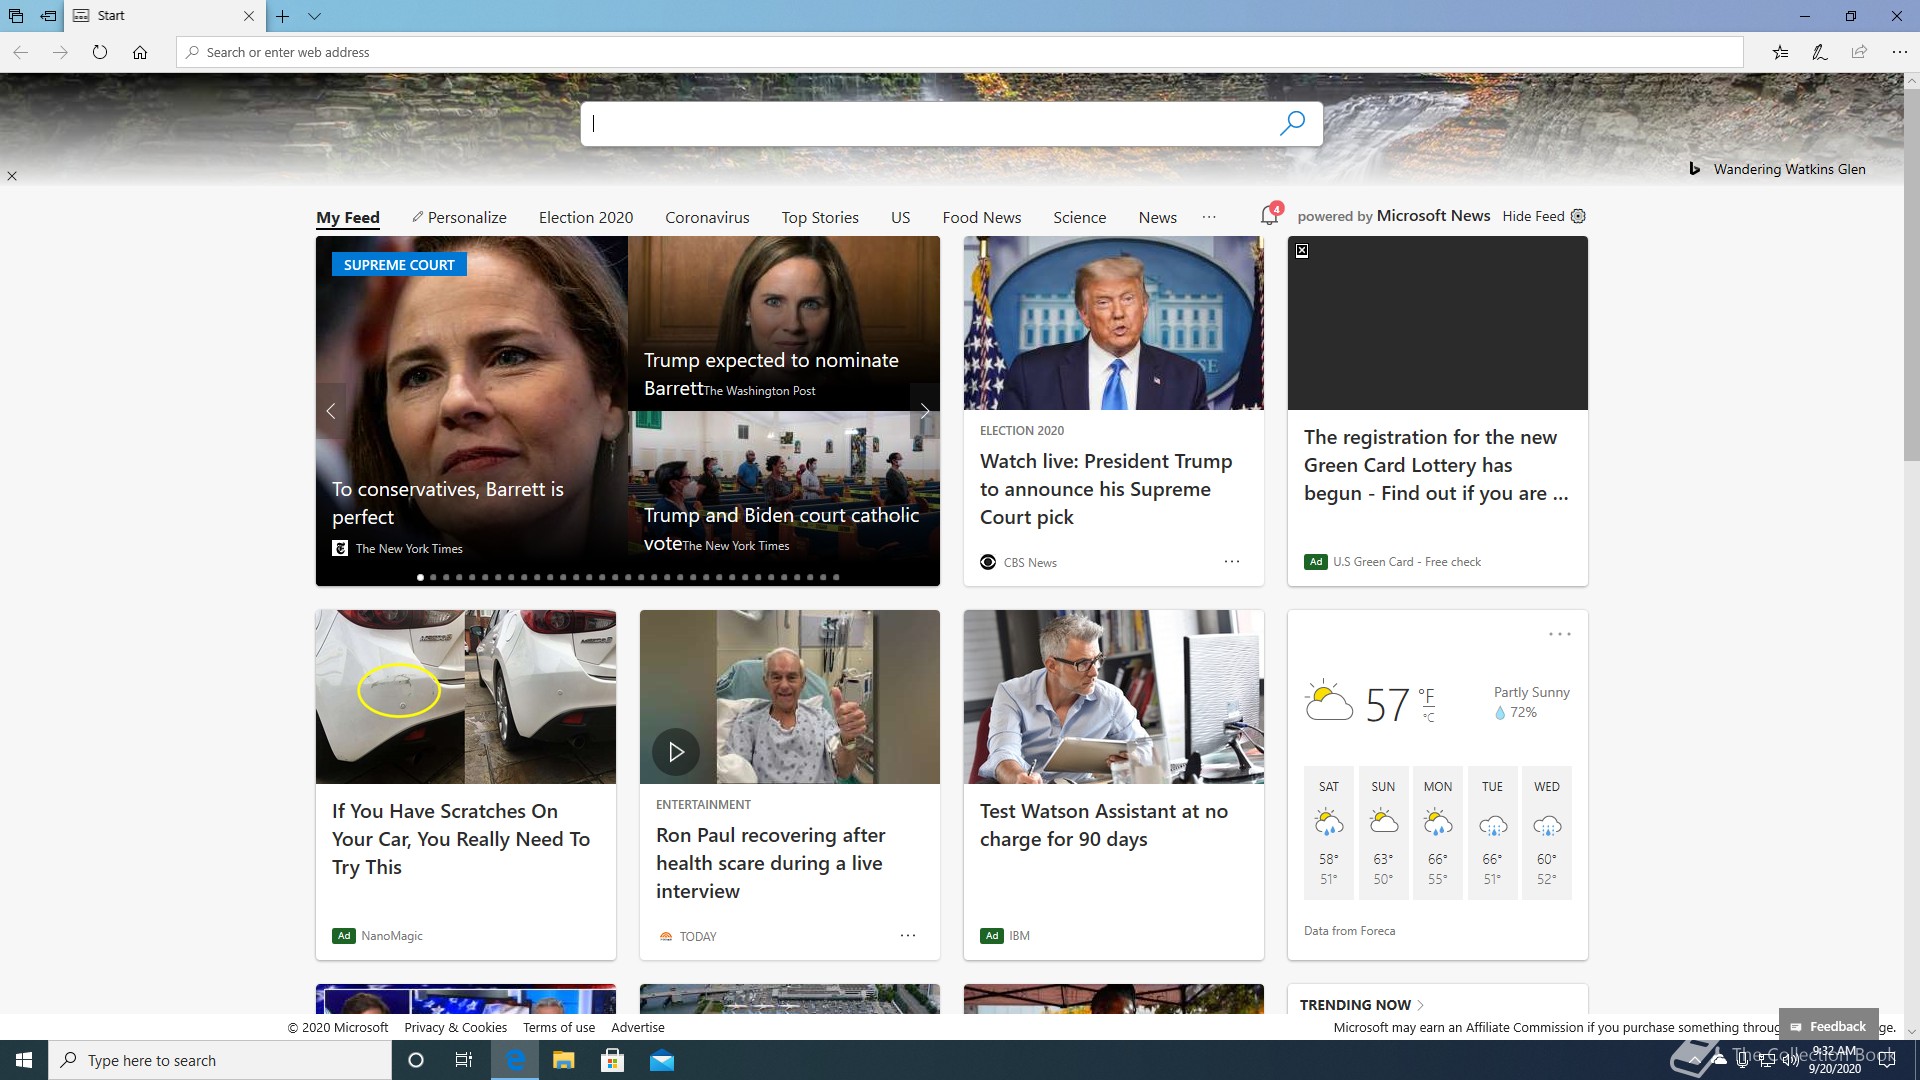1920x1080 pixels.
Task: Click the browser Forward arrow
Action: pyautogui.click(x=60, y=52)
